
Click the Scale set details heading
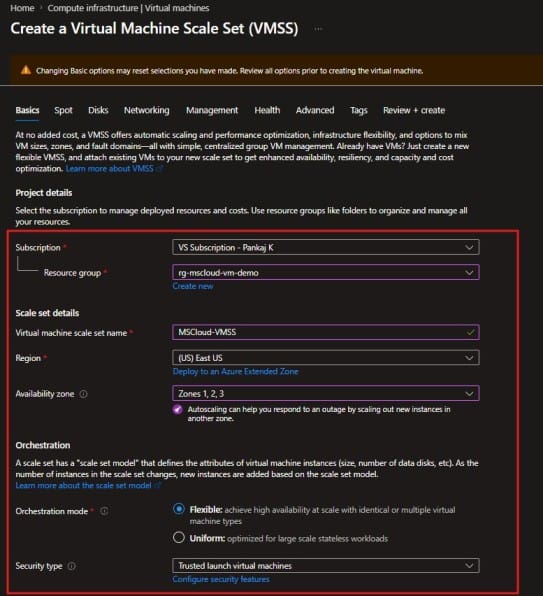coord(47,313)
